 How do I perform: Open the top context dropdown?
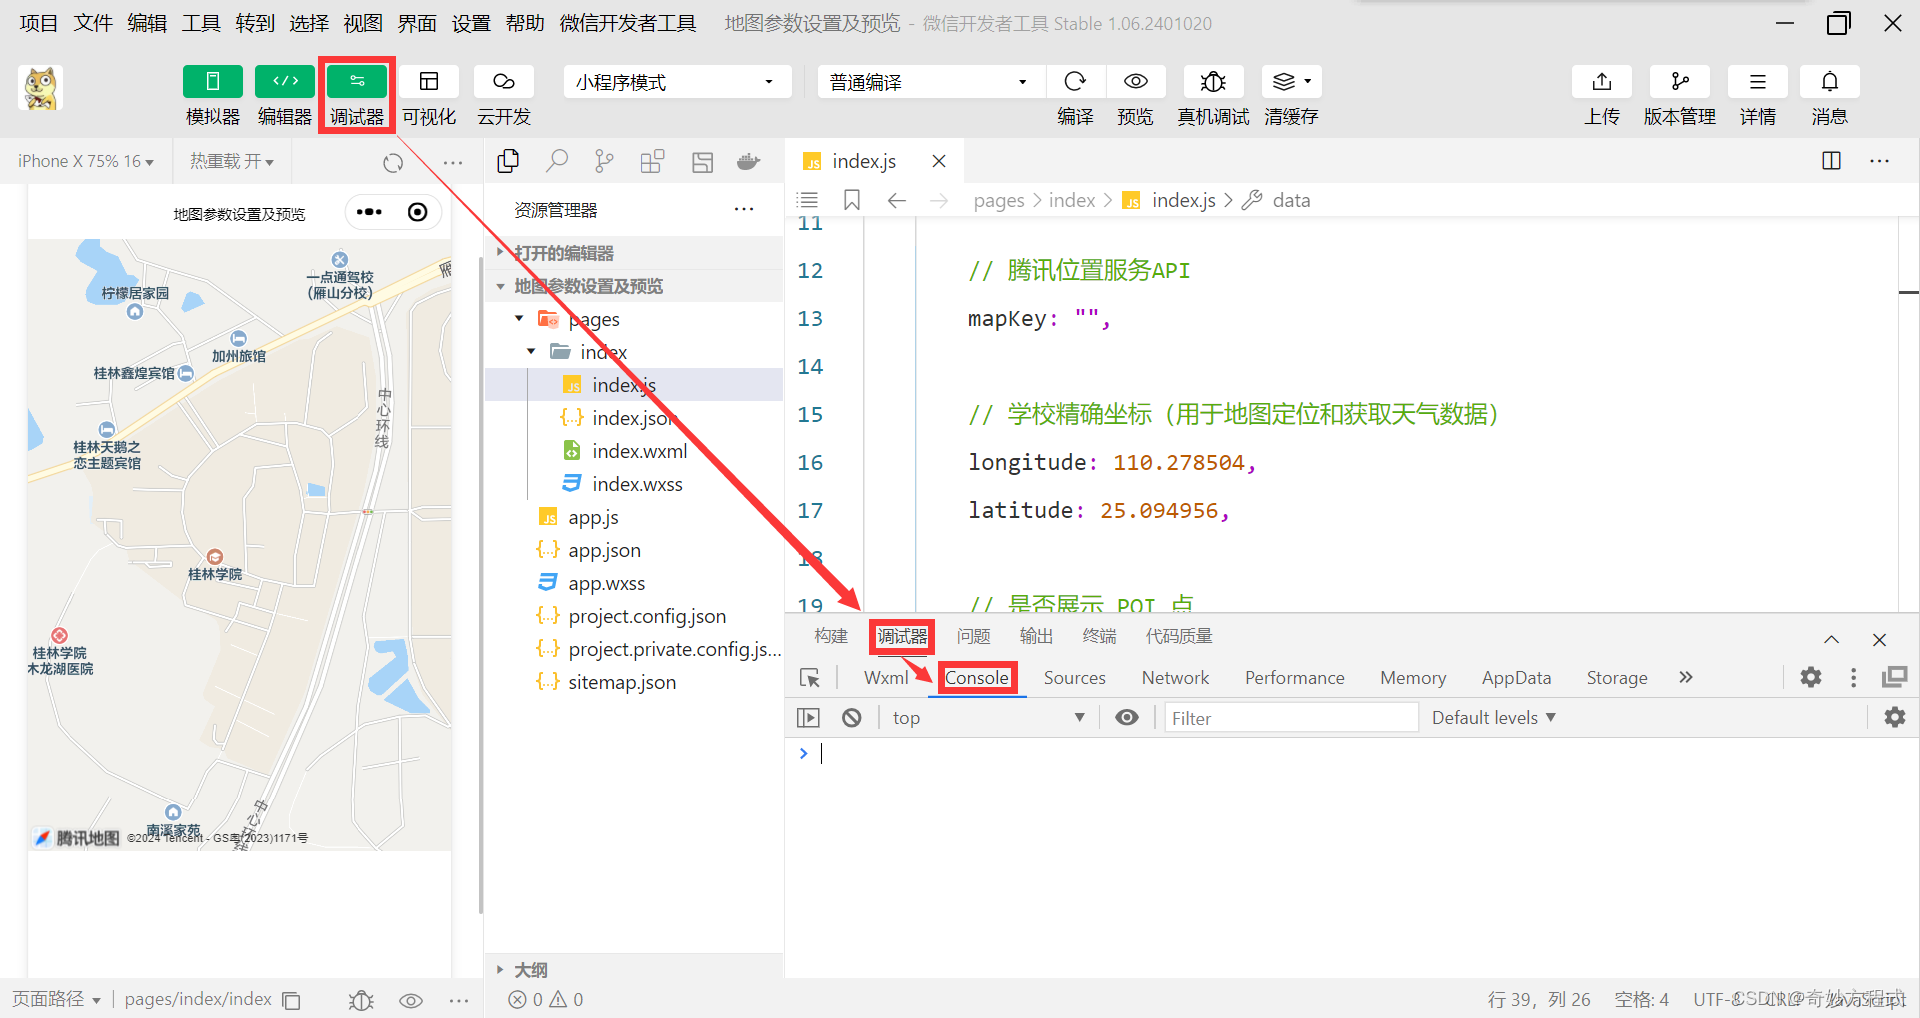(x=988, y=717)
